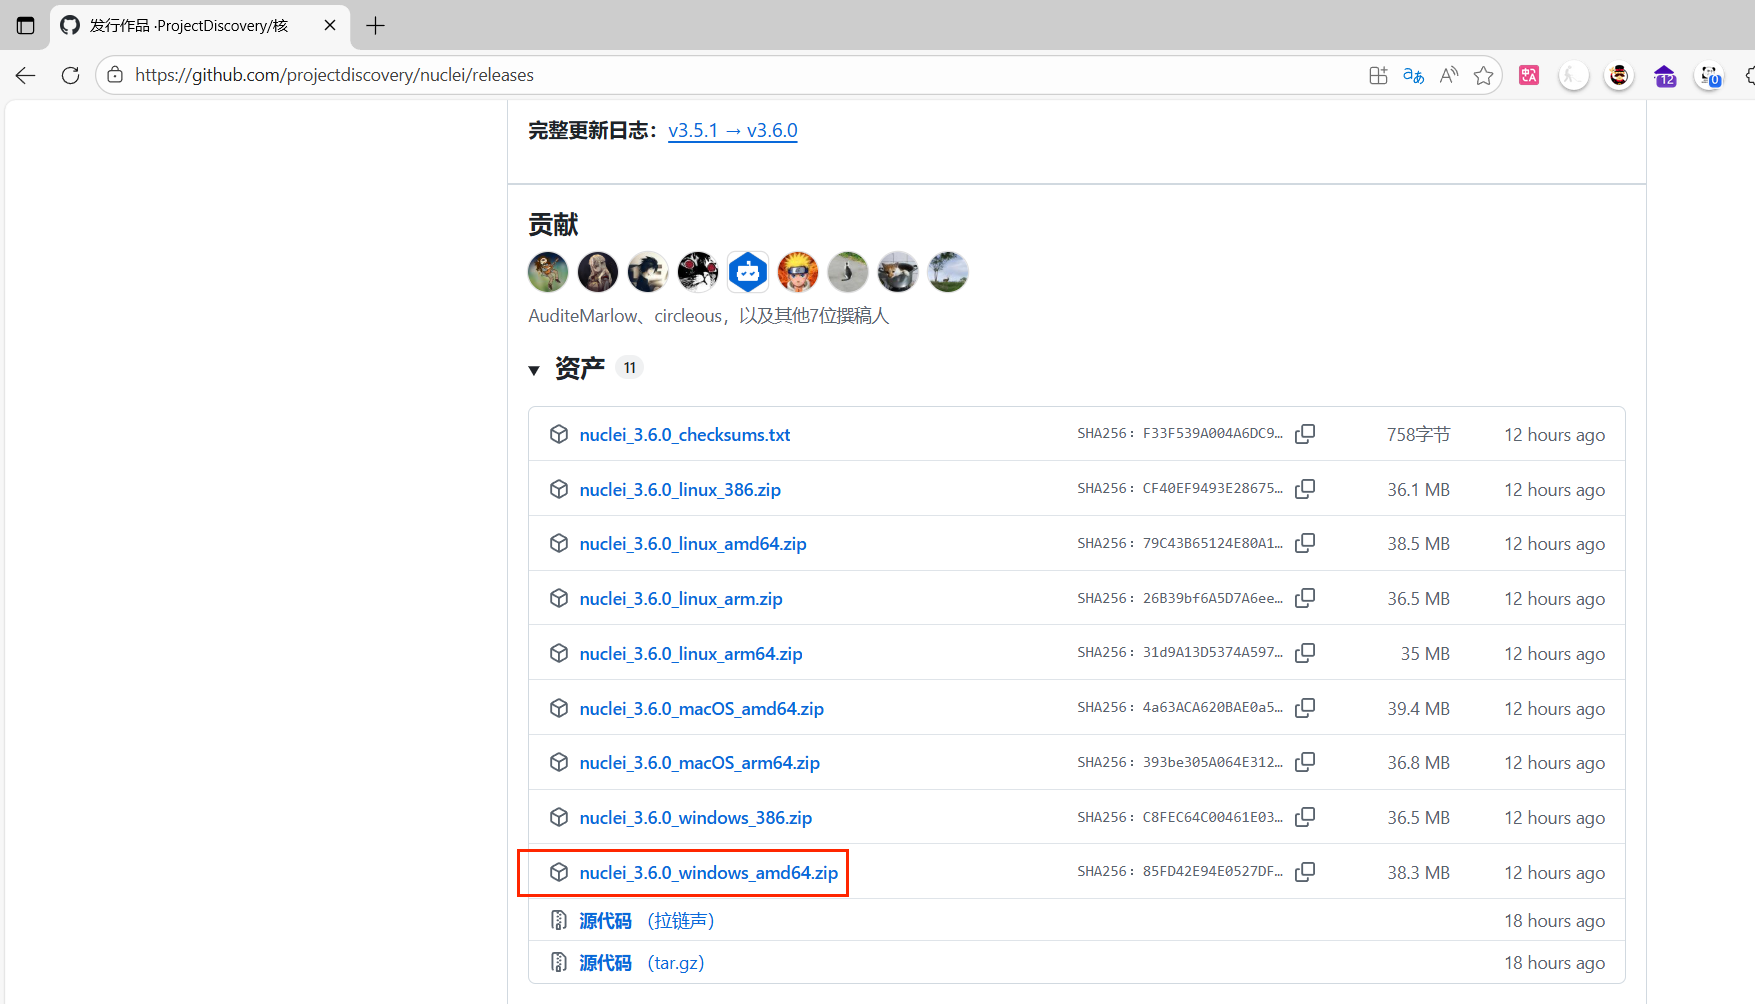Start read aloud from address bar
The image size is (1755, 1004).
1449,75
